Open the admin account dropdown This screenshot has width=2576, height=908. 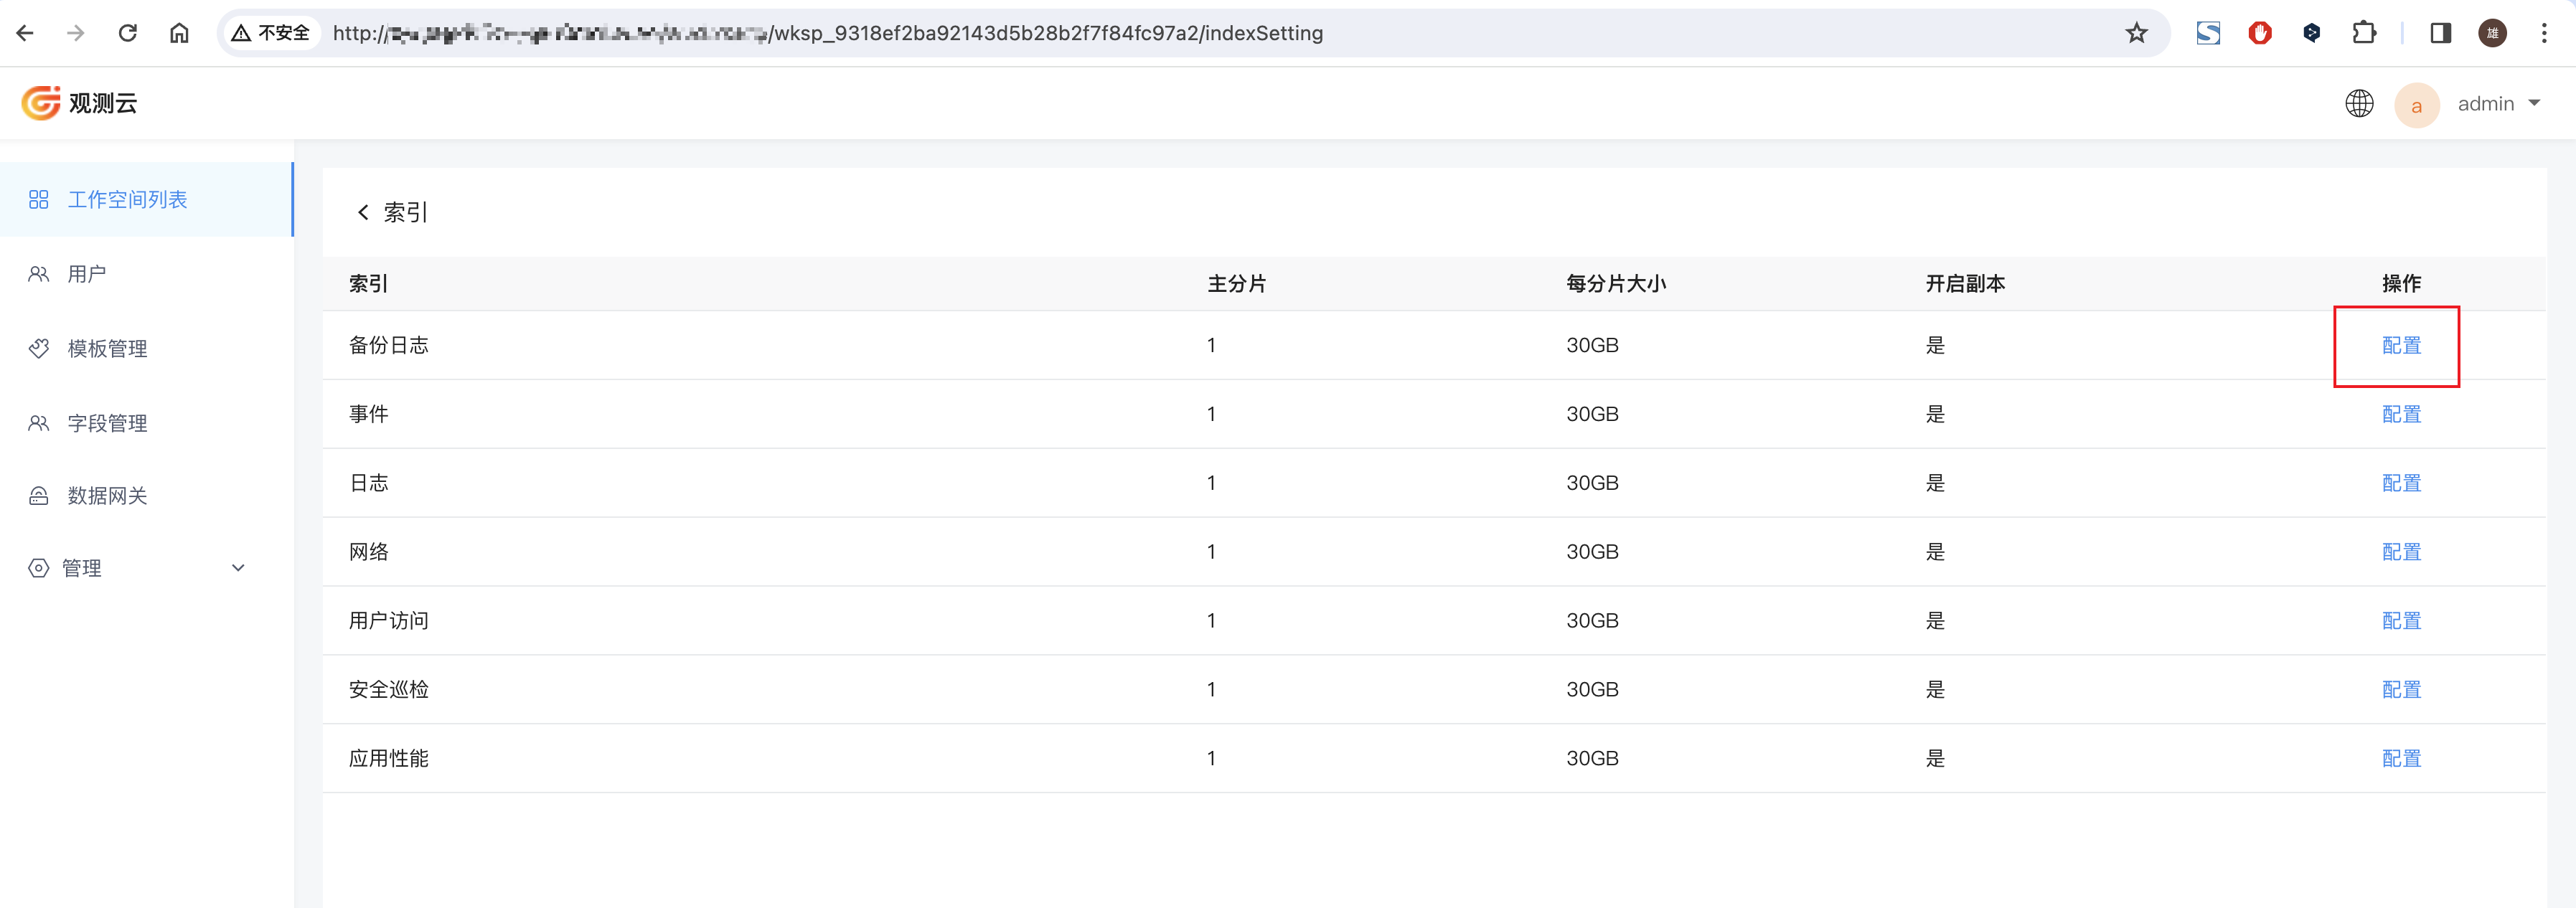2498,103
